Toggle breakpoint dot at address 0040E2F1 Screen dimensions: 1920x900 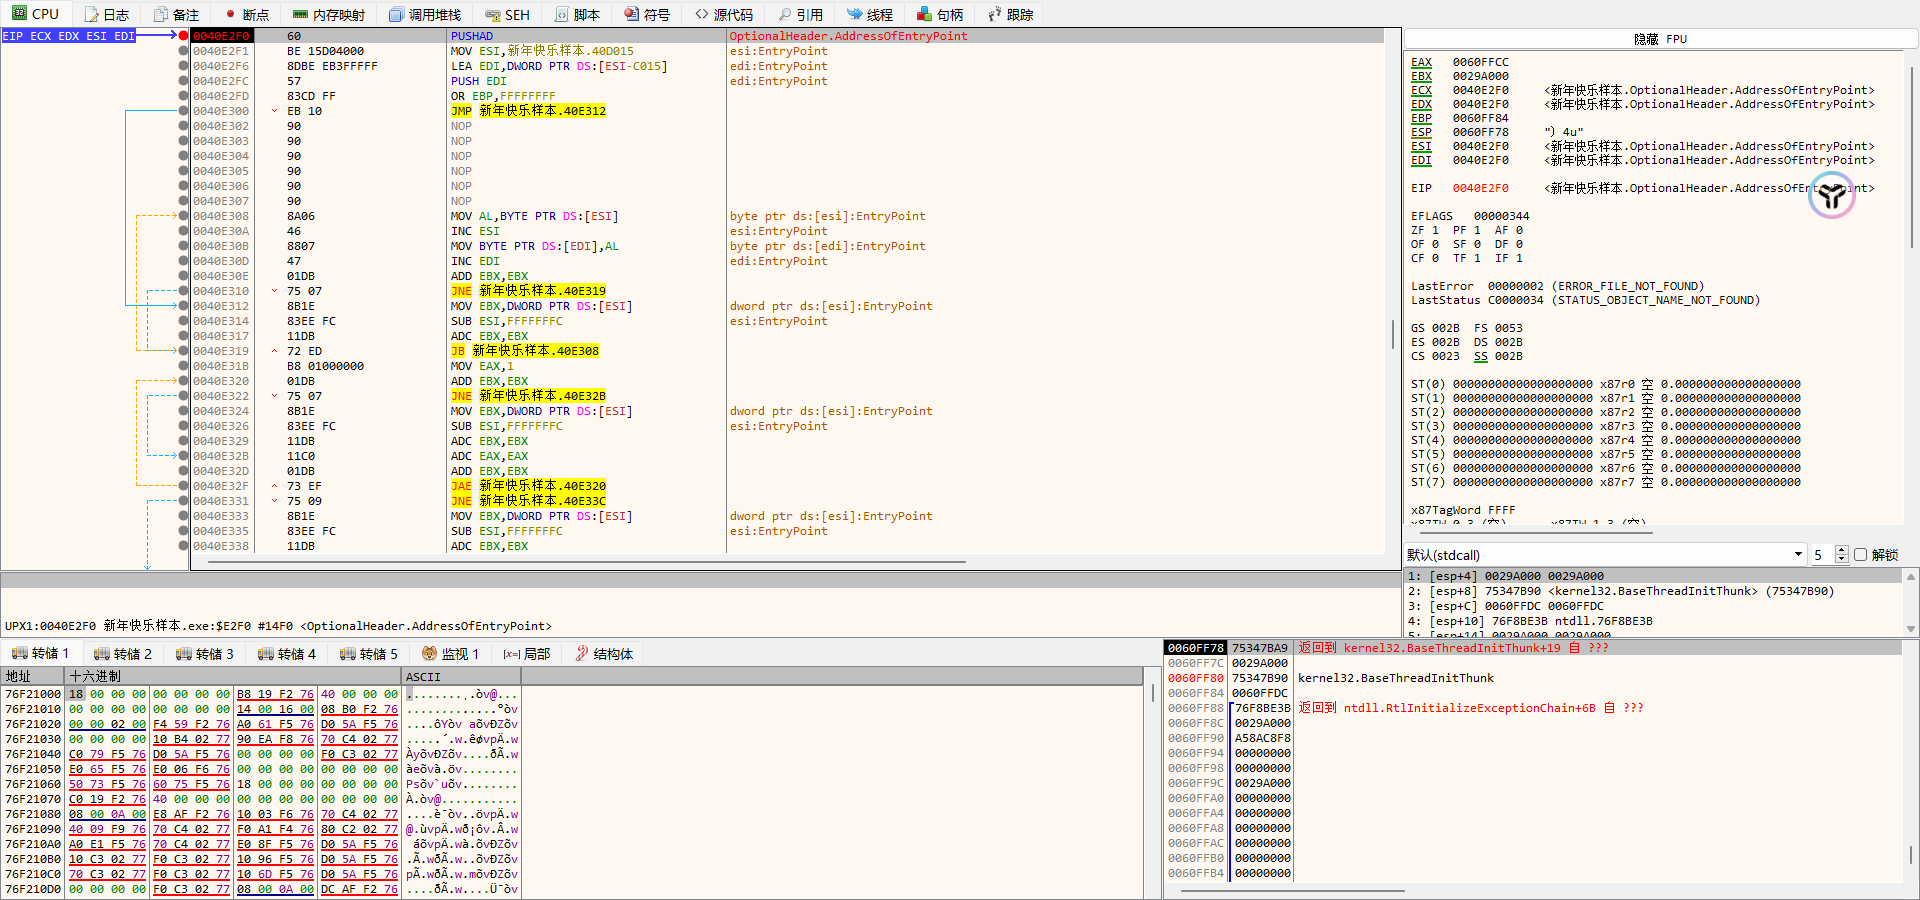[183, 51]
